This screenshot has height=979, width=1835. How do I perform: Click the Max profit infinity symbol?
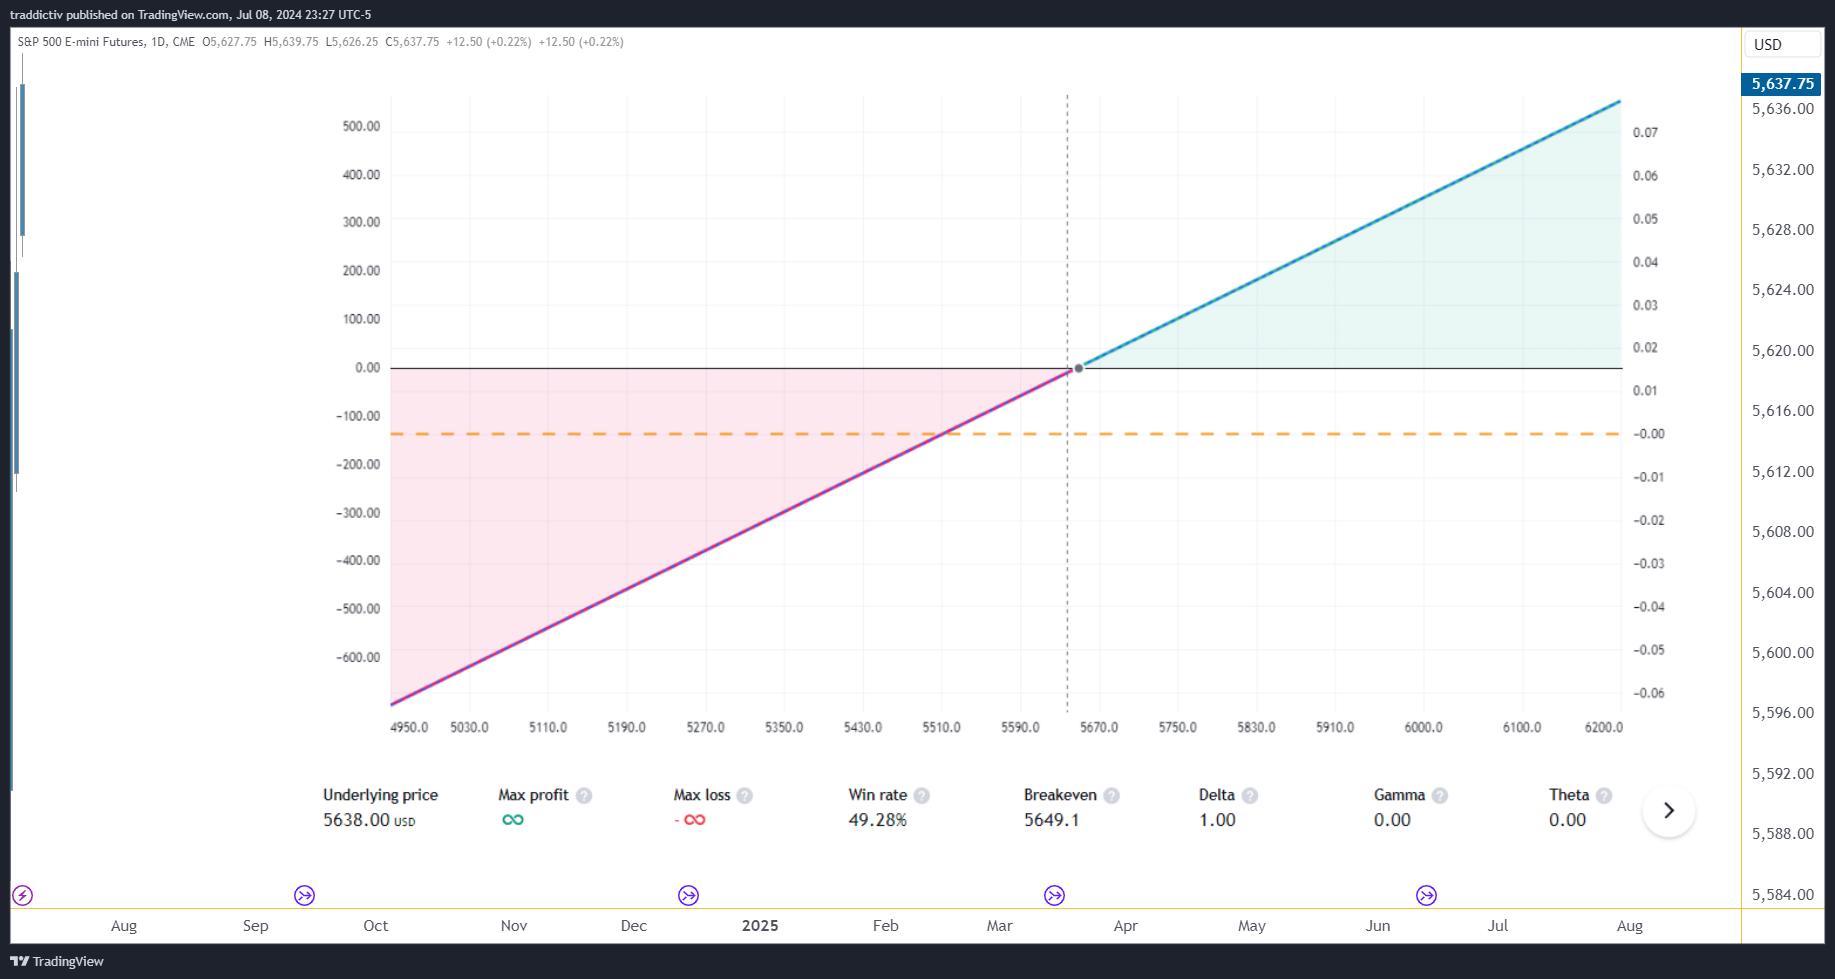pos(513,820)
